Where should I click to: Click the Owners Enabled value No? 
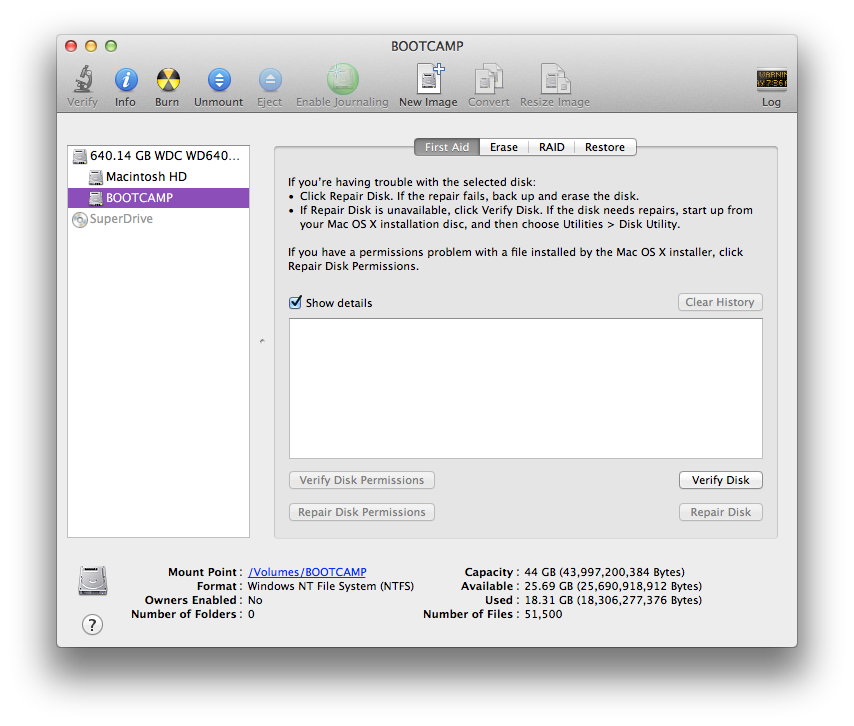(x=255, y=600)
